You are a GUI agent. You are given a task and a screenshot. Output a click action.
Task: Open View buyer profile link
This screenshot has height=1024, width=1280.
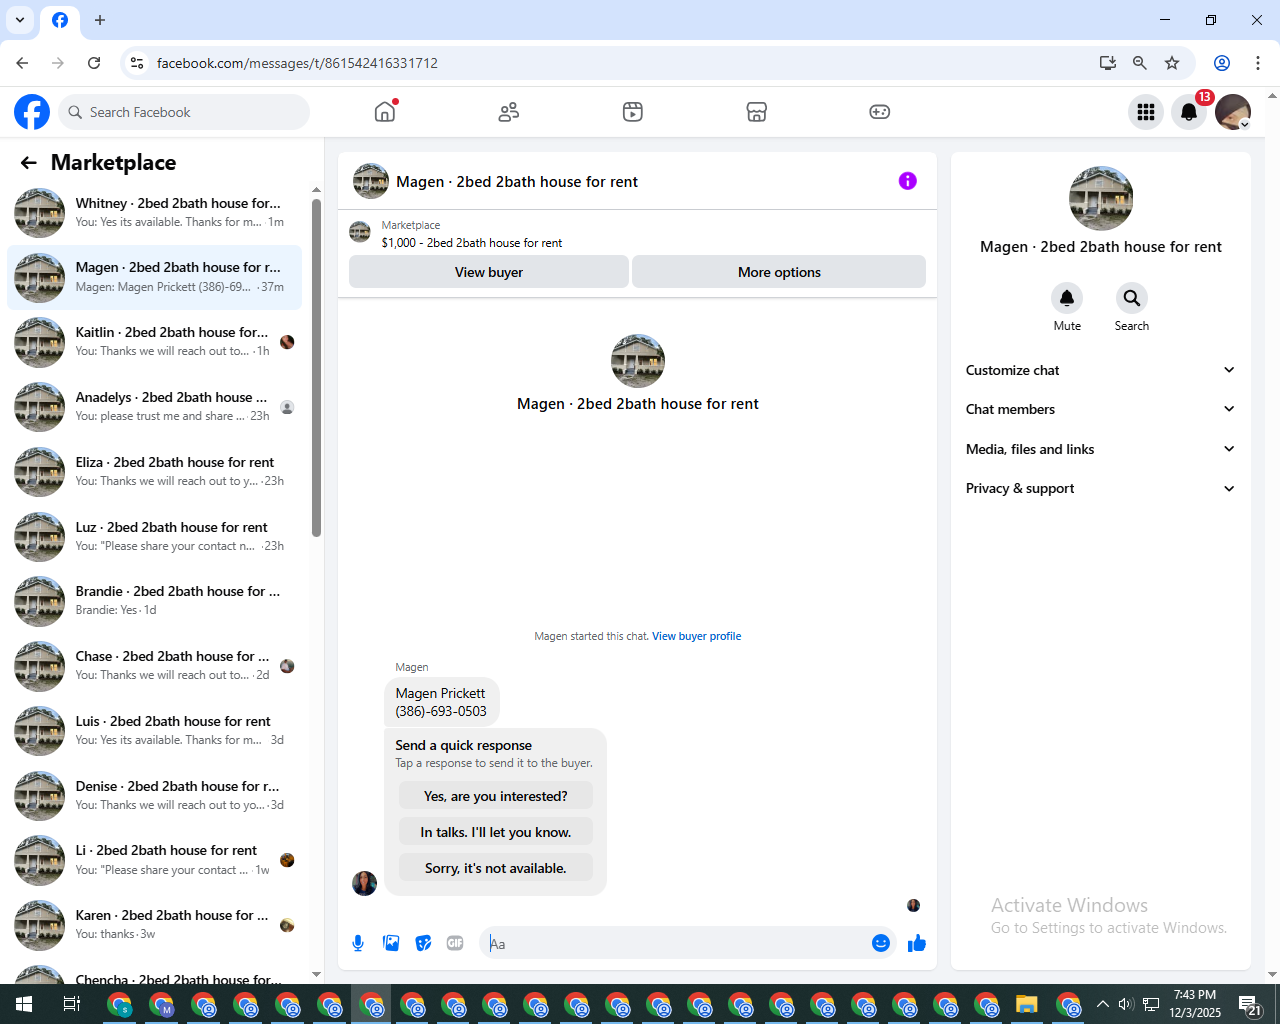tap(697, 636)
